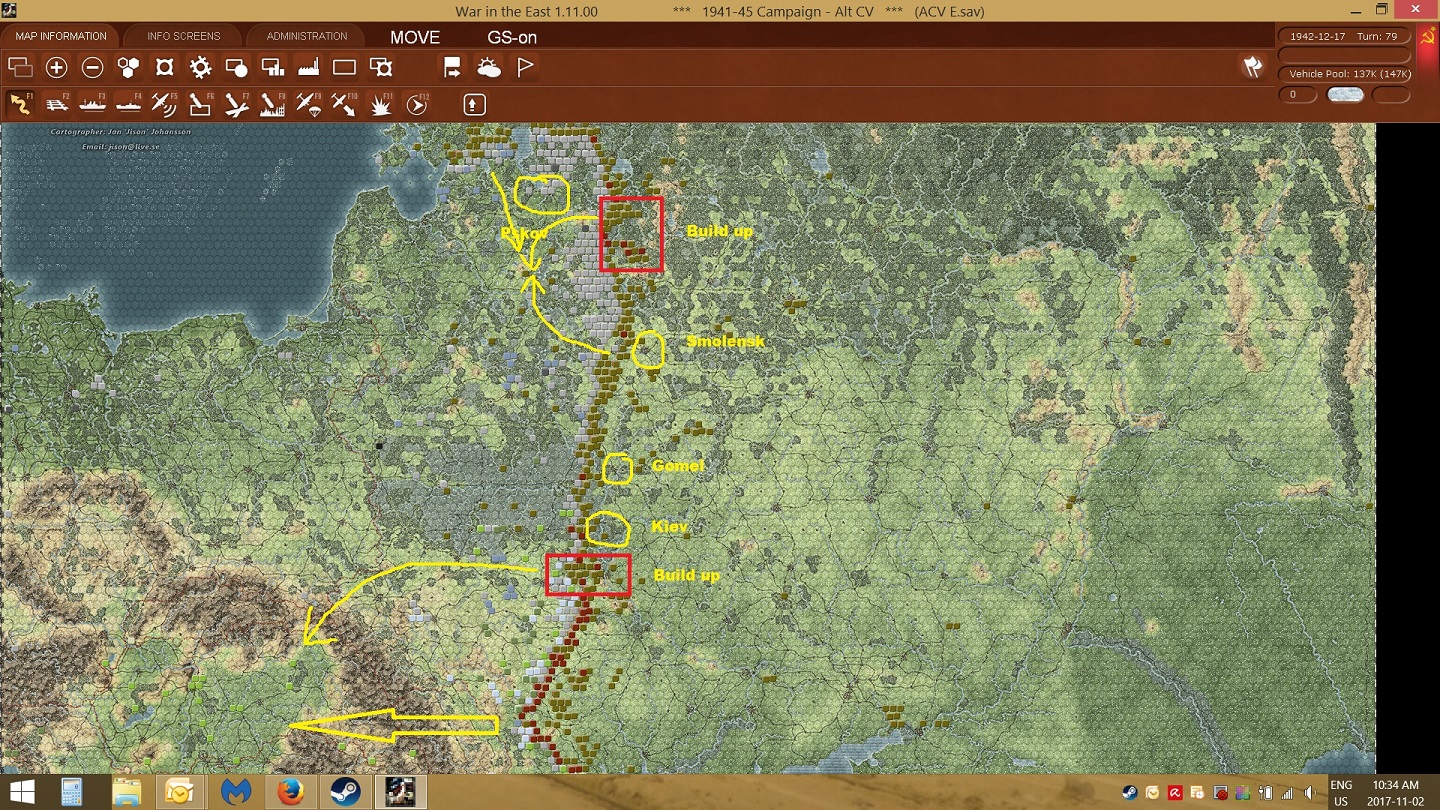The image size is (1440, 810).
Task: Click the GS-on status label
Action: pyautogui.click(x=512, y=37)
